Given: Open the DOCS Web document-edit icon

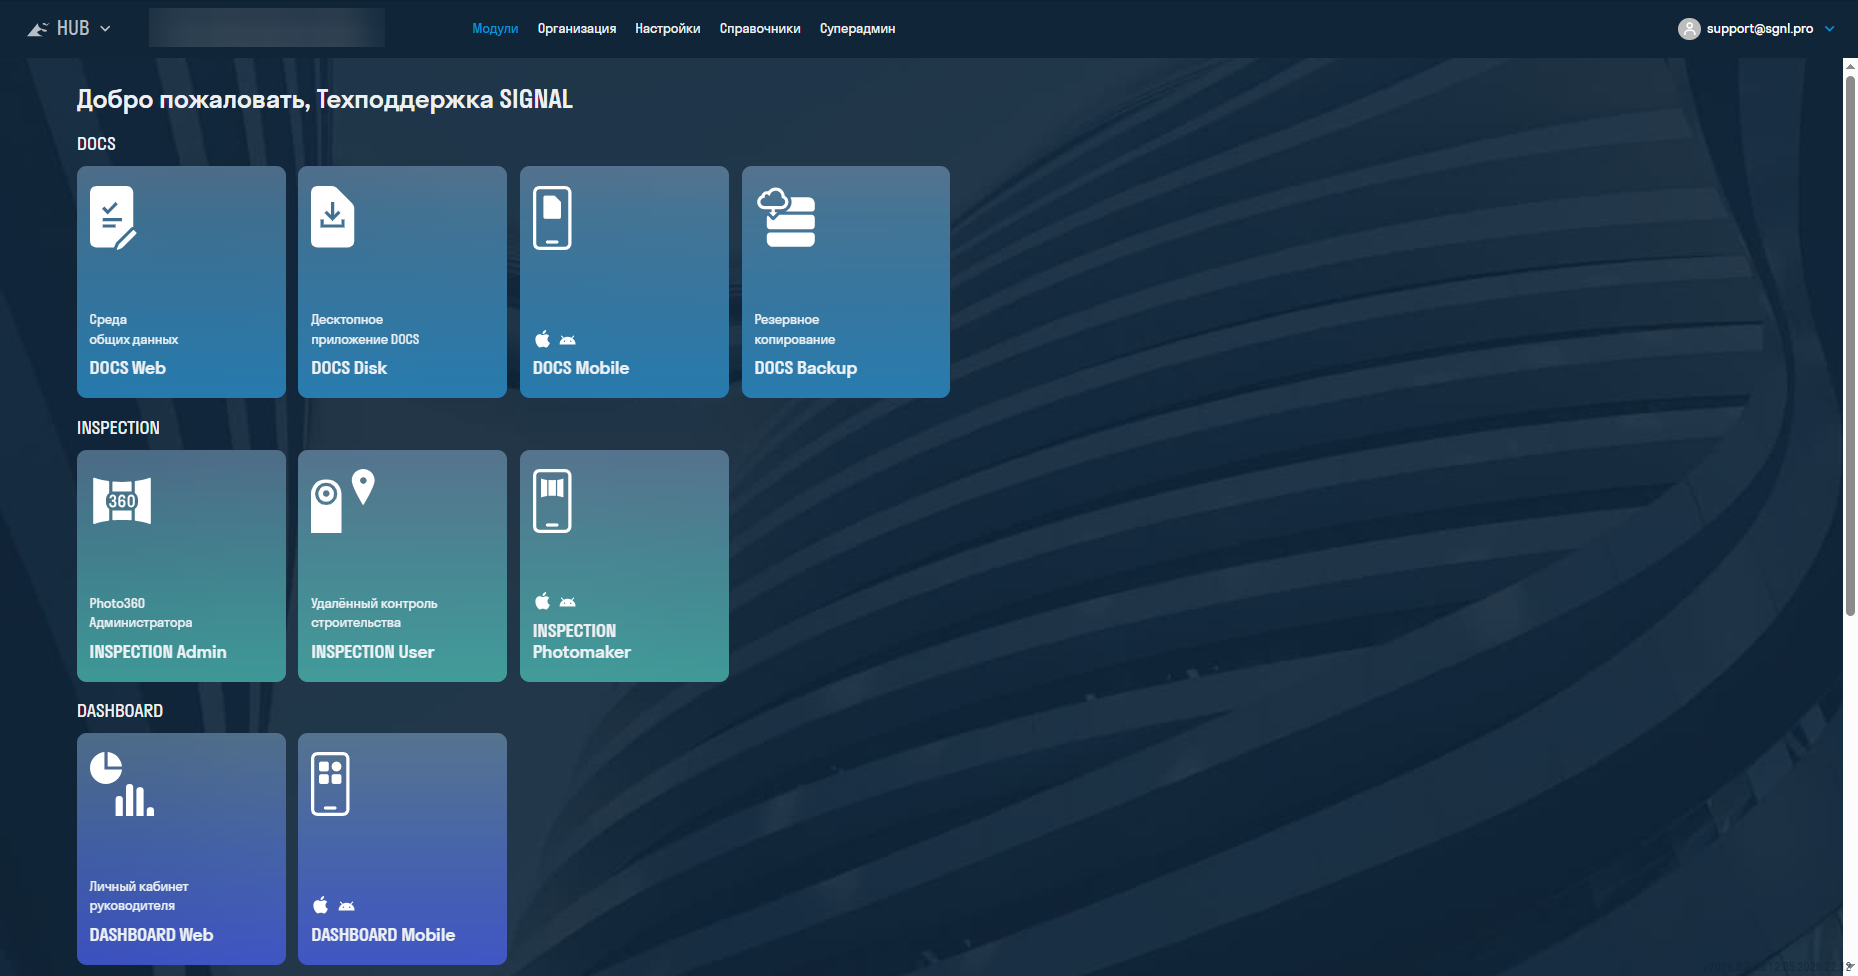Looking at the screenshot, I should (113, 218).
